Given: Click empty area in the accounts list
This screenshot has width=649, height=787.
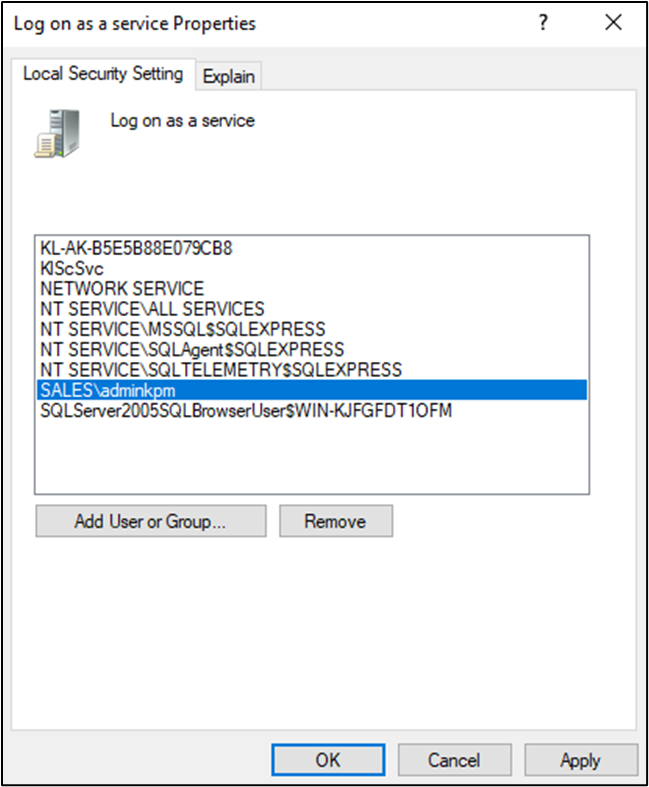Looking at the screenshot, I should tap(312, 457).
